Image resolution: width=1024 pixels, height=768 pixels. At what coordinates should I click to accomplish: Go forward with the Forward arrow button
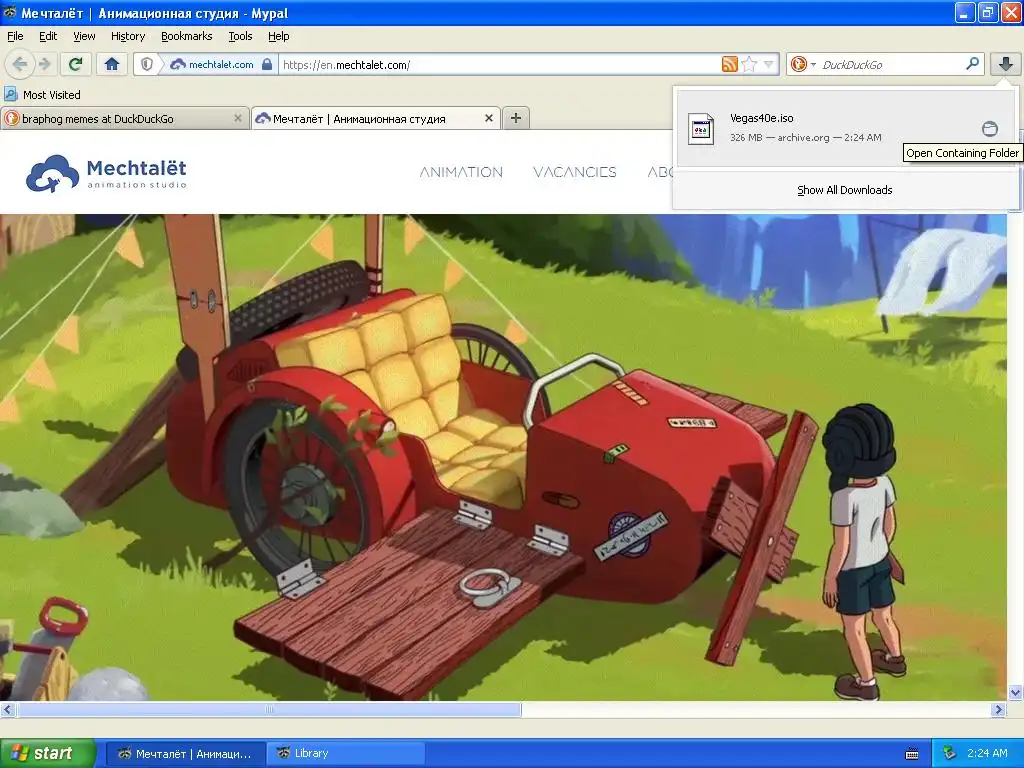point(44,65)
